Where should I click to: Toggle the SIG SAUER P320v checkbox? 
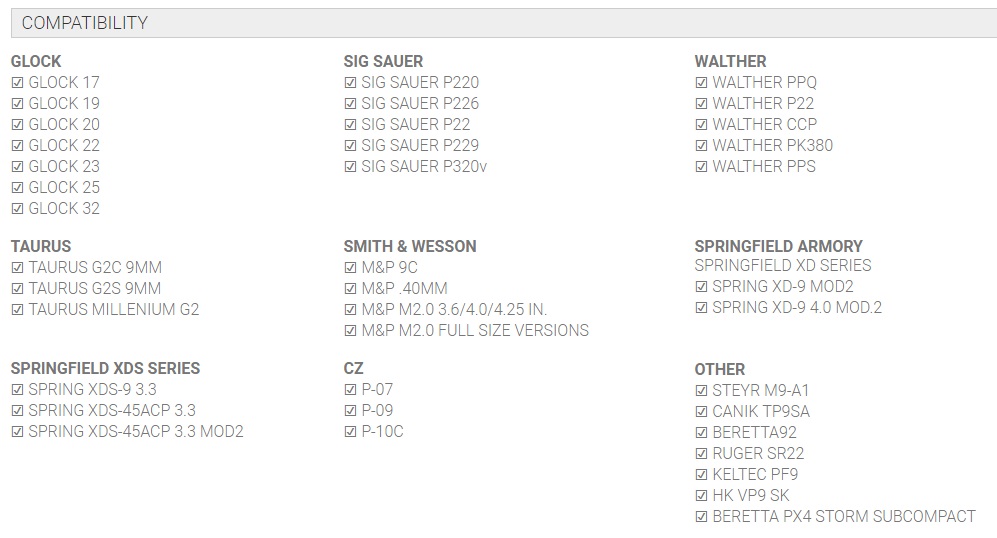[350, 167]
